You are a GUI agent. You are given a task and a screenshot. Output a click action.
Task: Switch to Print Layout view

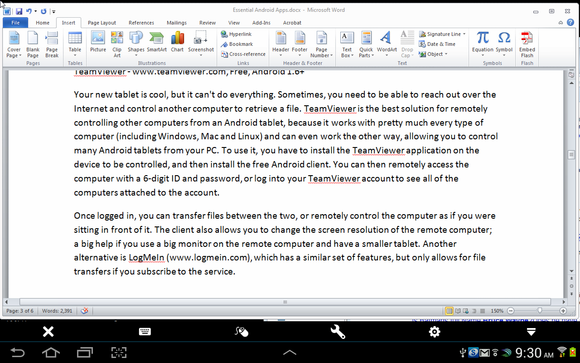(x=449, y=311)
